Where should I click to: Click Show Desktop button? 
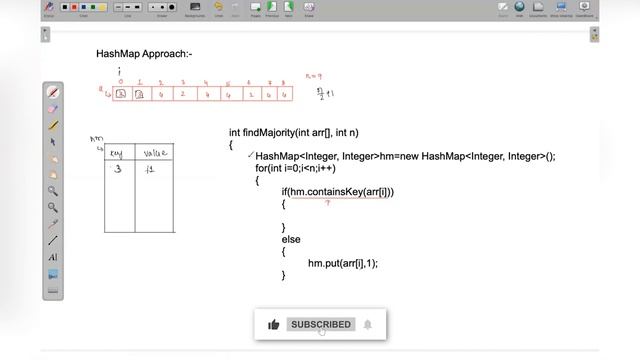coord(561,9)
